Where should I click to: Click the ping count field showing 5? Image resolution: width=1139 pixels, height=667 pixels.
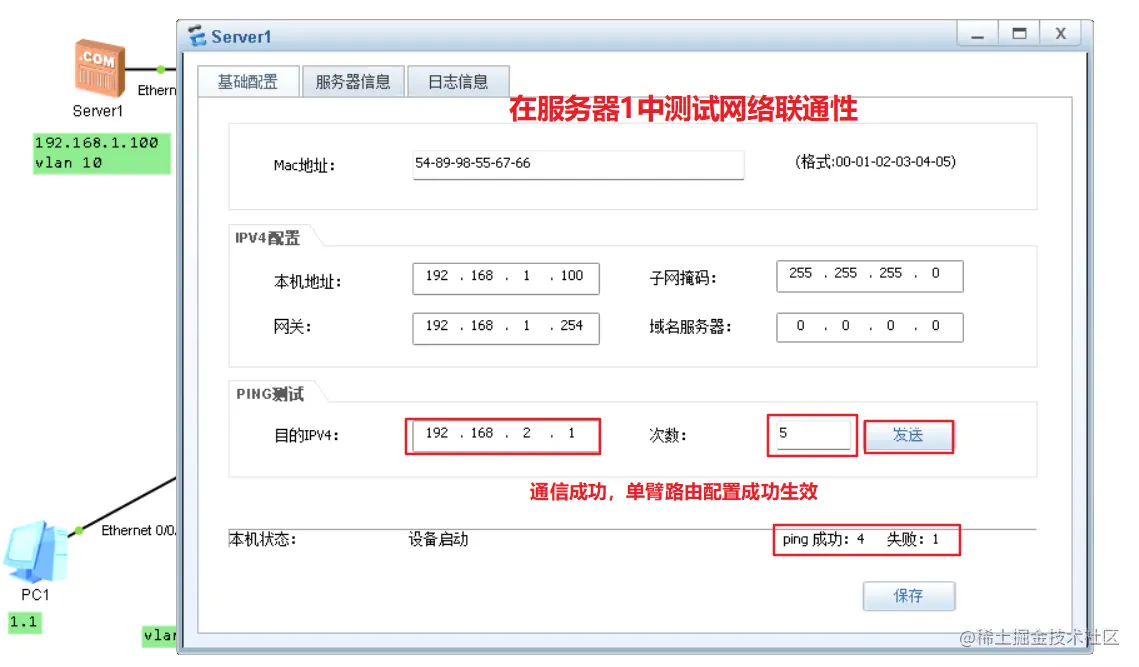[x=811, y=434]
